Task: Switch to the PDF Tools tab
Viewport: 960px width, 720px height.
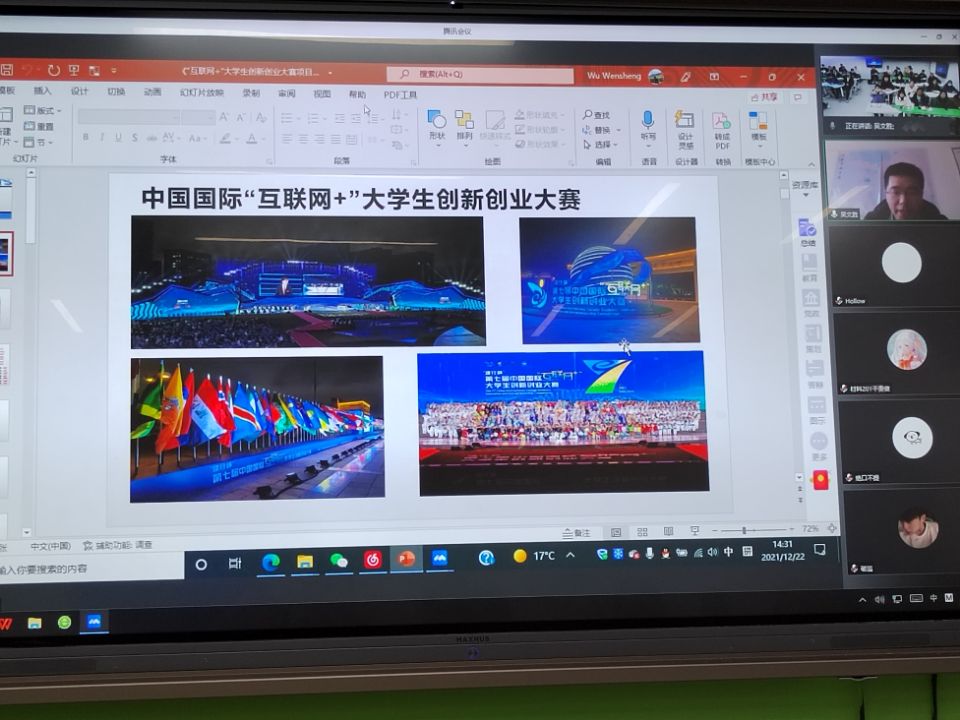Action: [x=400, y=95]
